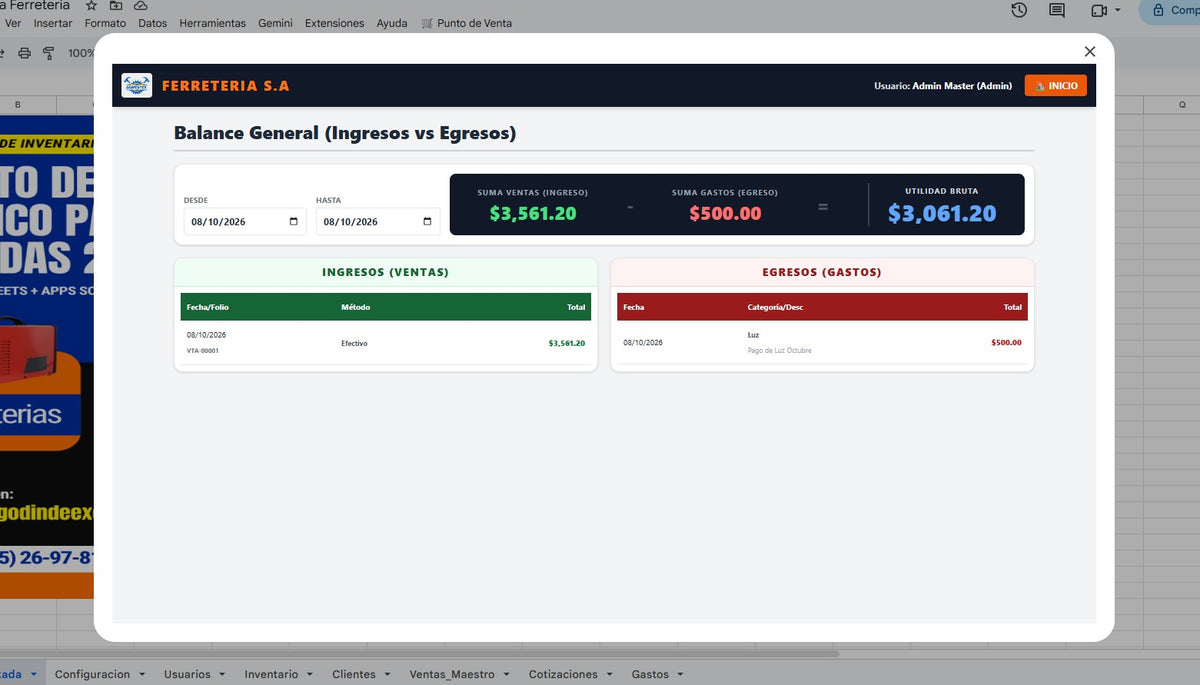Click the DESDE date input field

pos(245,222)
